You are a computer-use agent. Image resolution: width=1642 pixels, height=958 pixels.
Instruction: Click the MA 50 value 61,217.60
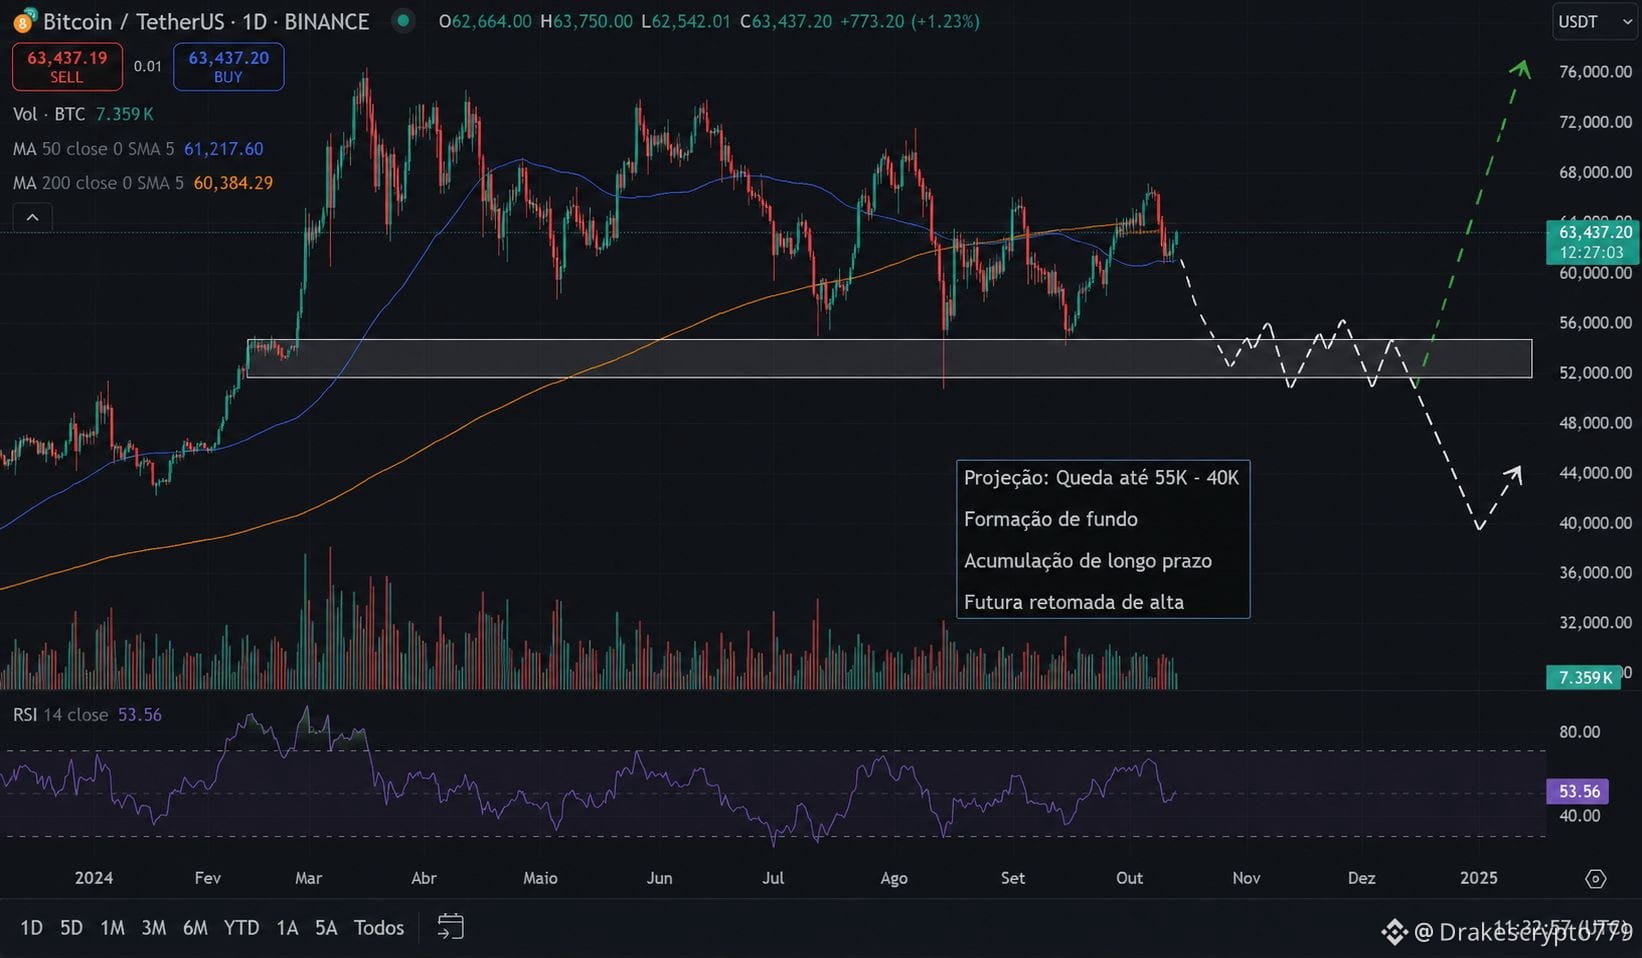[x=224, y=149]
